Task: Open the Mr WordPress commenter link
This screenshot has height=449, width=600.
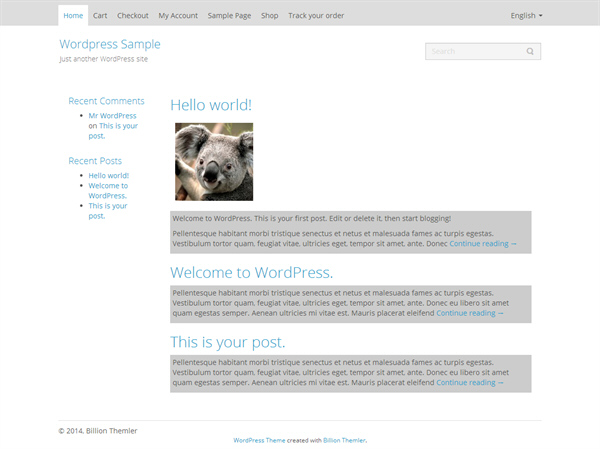Action: point(112,116)
